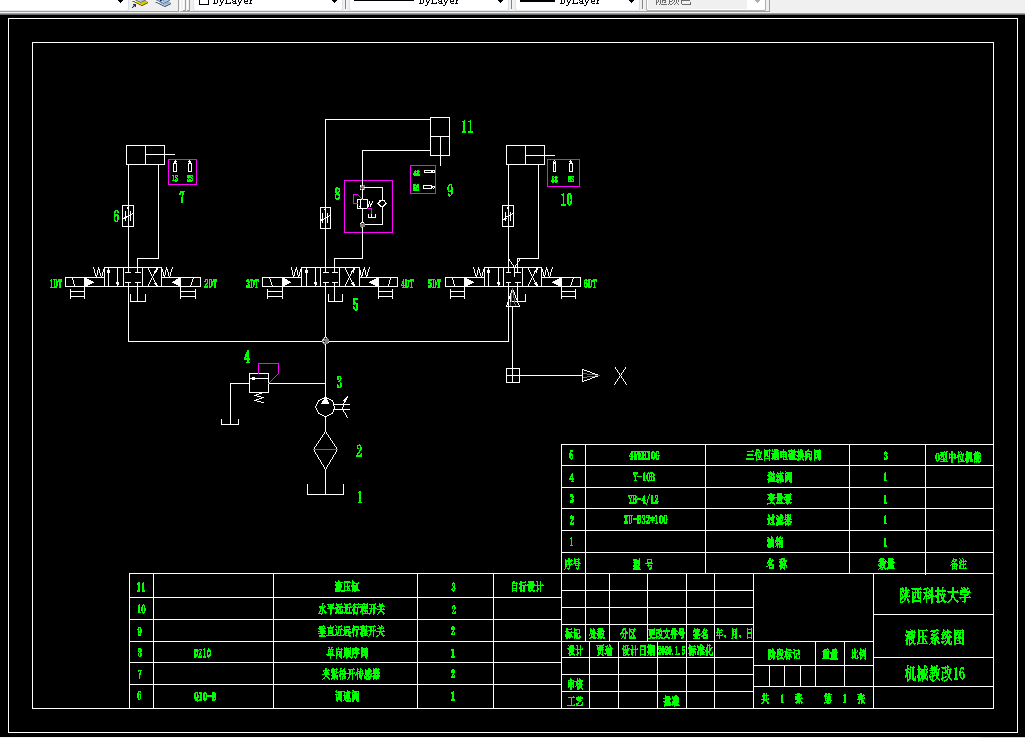Click the 年、月、日 cell
This screenshot has height=738, width=1025.
tap(734, 633)
